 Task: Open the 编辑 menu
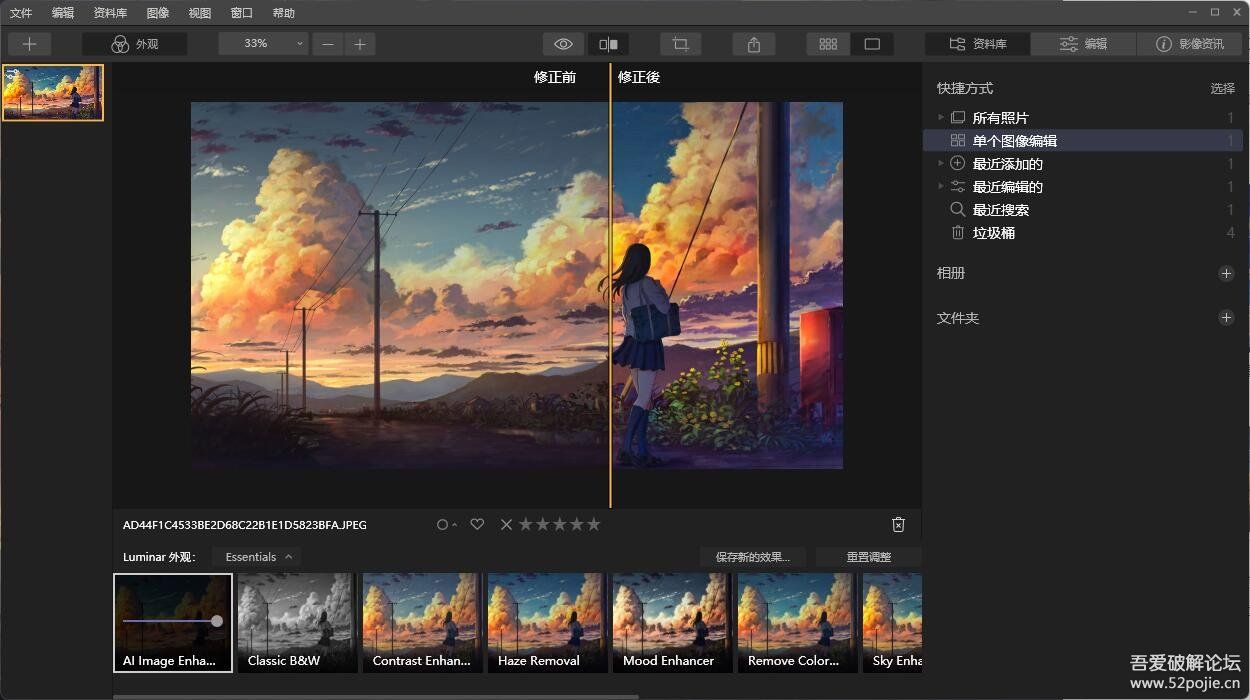(x=63, y=13)
